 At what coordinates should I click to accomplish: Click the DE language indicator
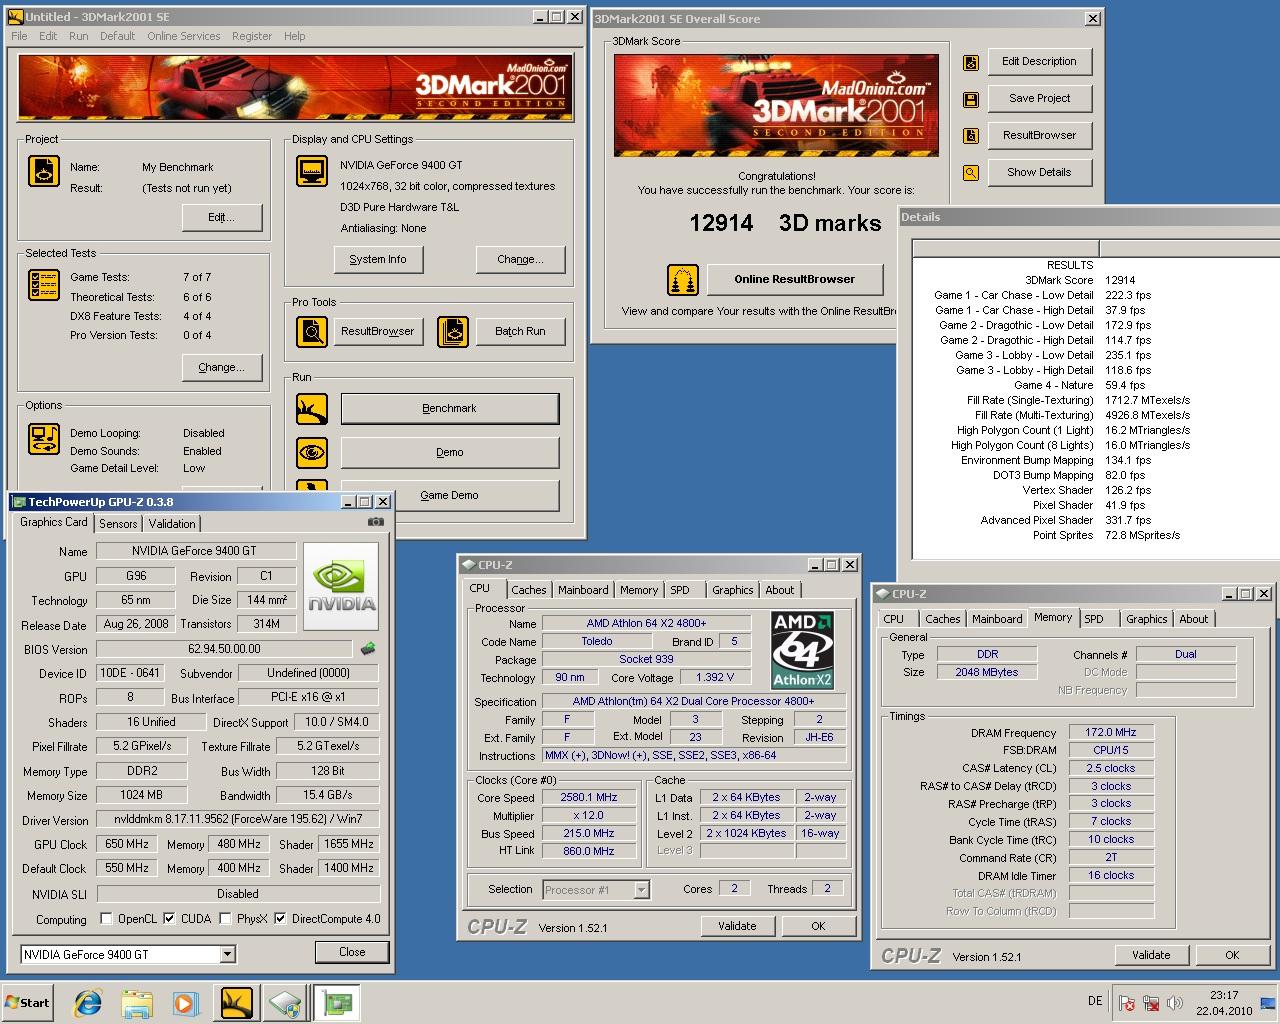pyautogui.click(x=1095, y=1001)
